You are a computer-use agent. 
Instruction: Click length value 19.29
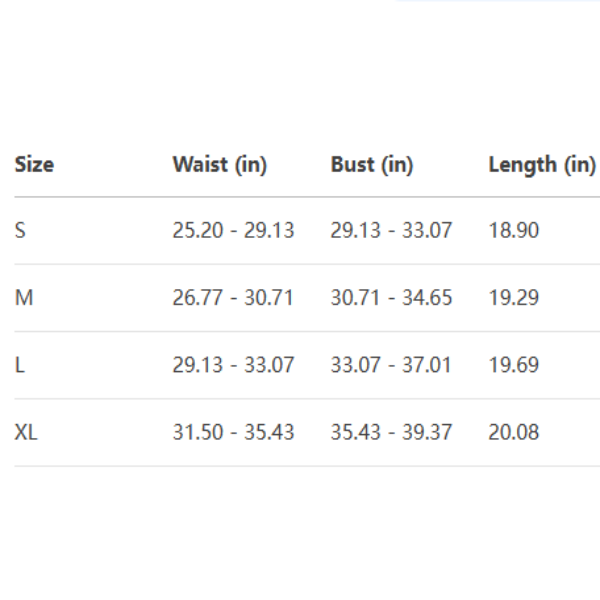pos(513,298)
